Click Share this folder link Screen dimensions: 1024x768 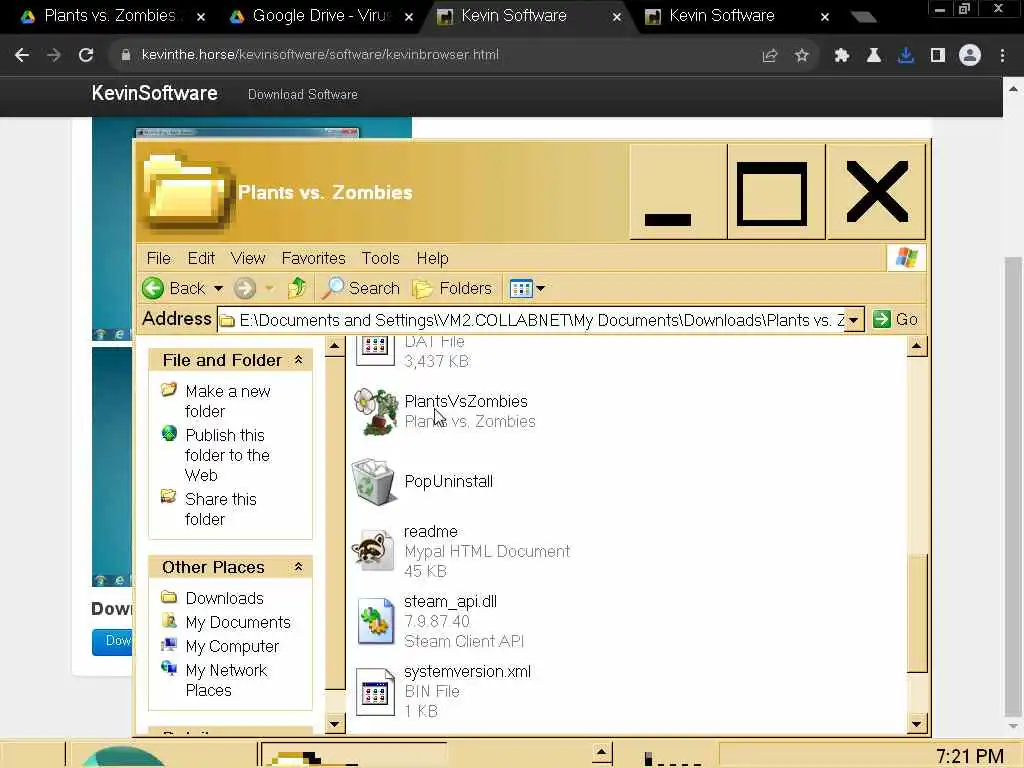click(221, 509)
